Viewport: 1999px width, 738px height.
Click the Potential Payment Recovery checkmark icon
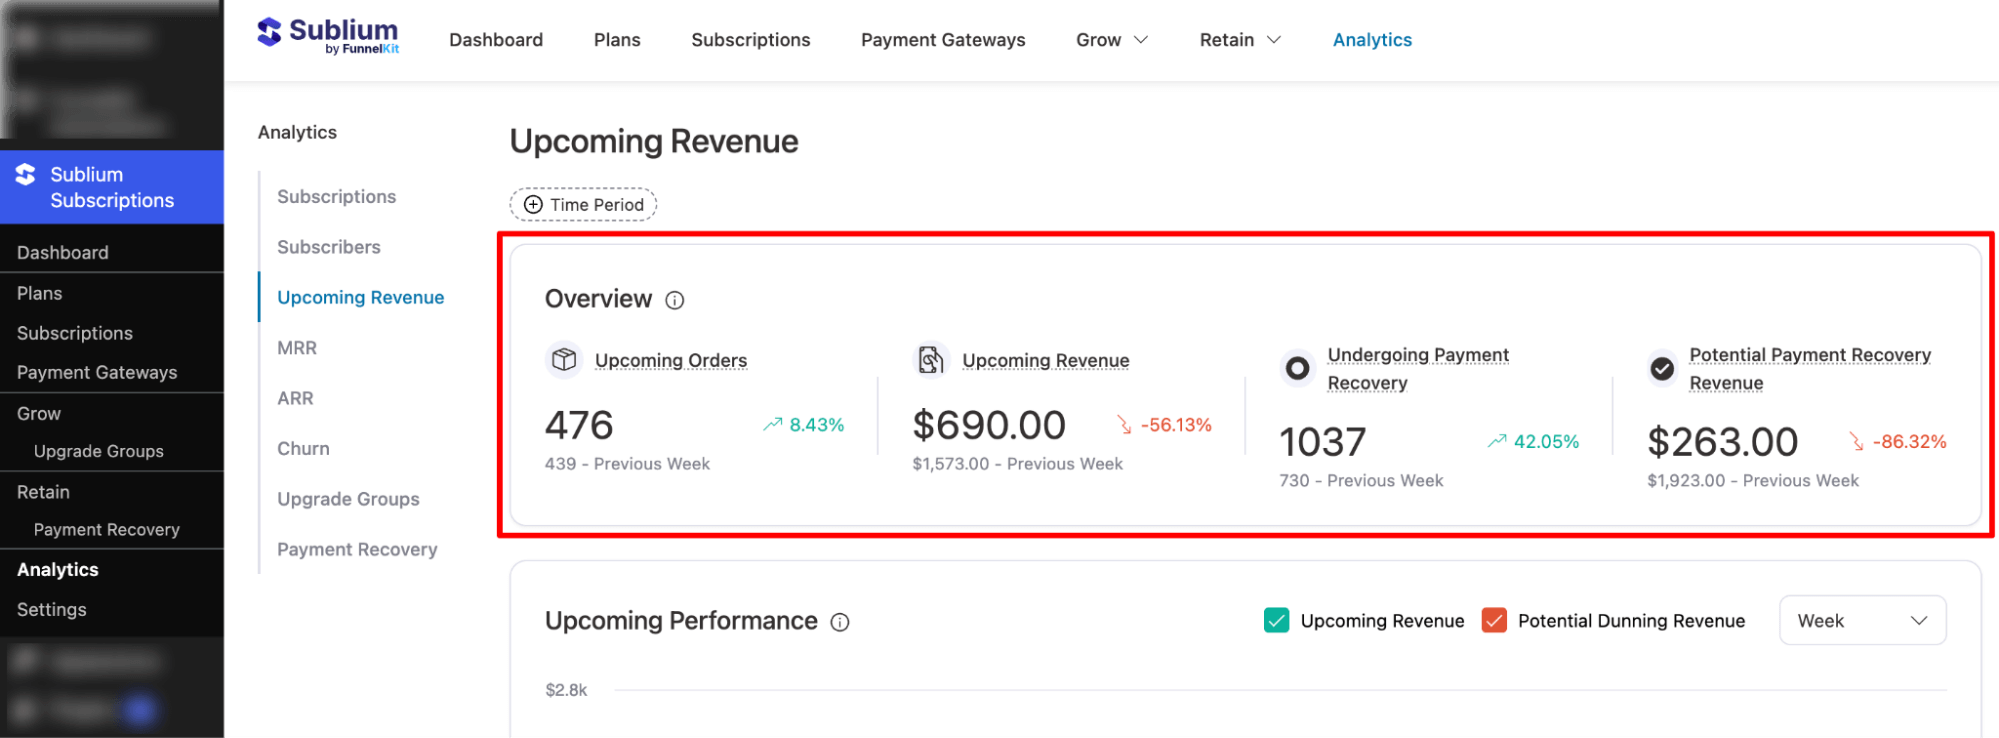(x=1662, y=368)
